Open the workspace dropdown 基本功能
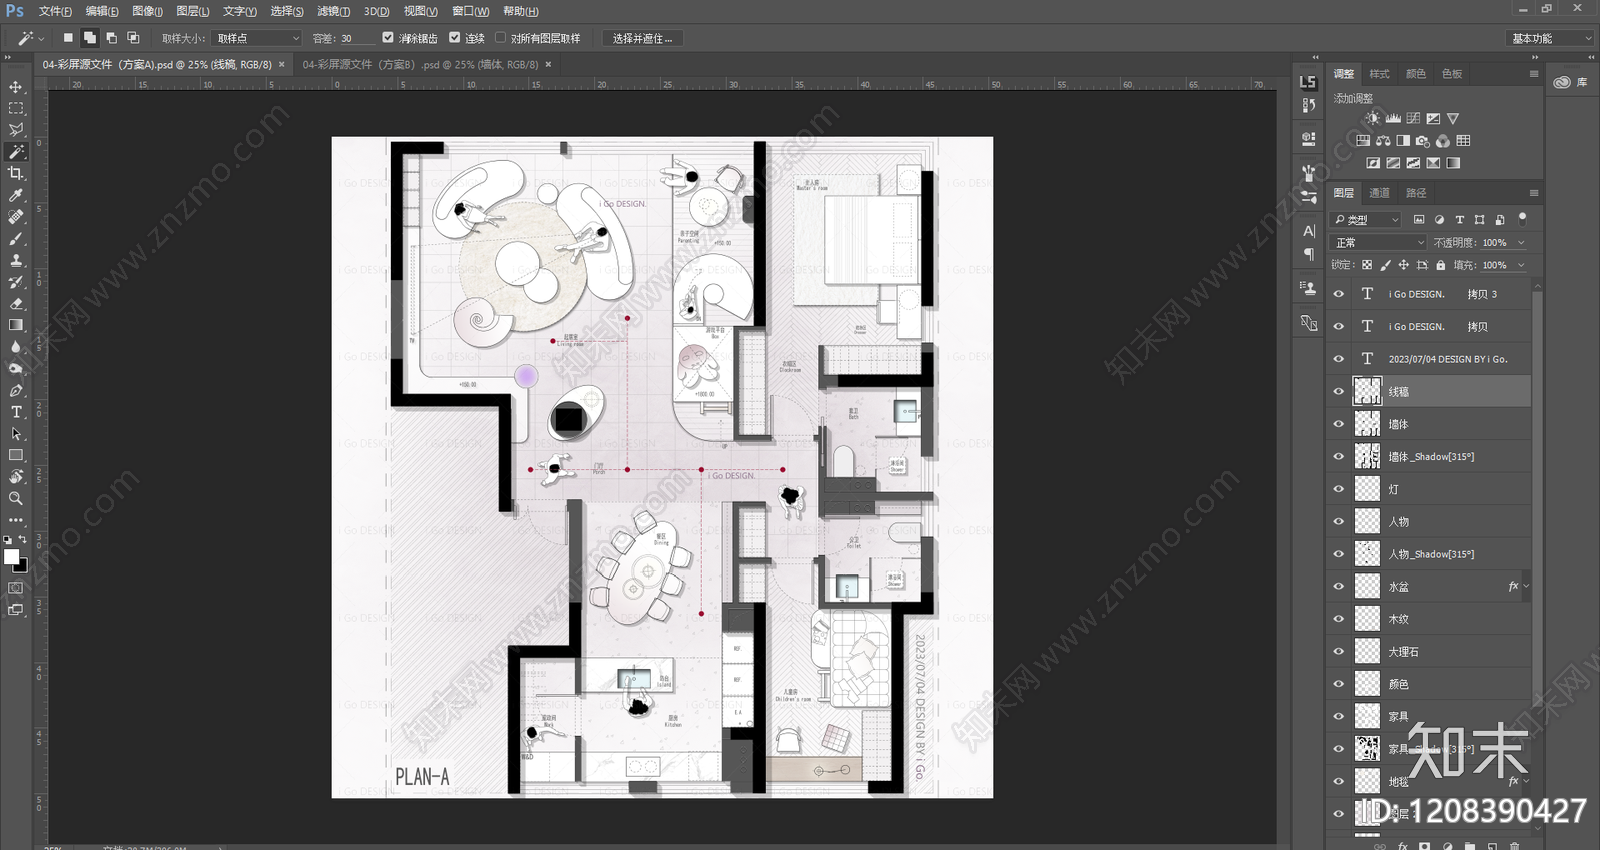 click(1550, 38)
